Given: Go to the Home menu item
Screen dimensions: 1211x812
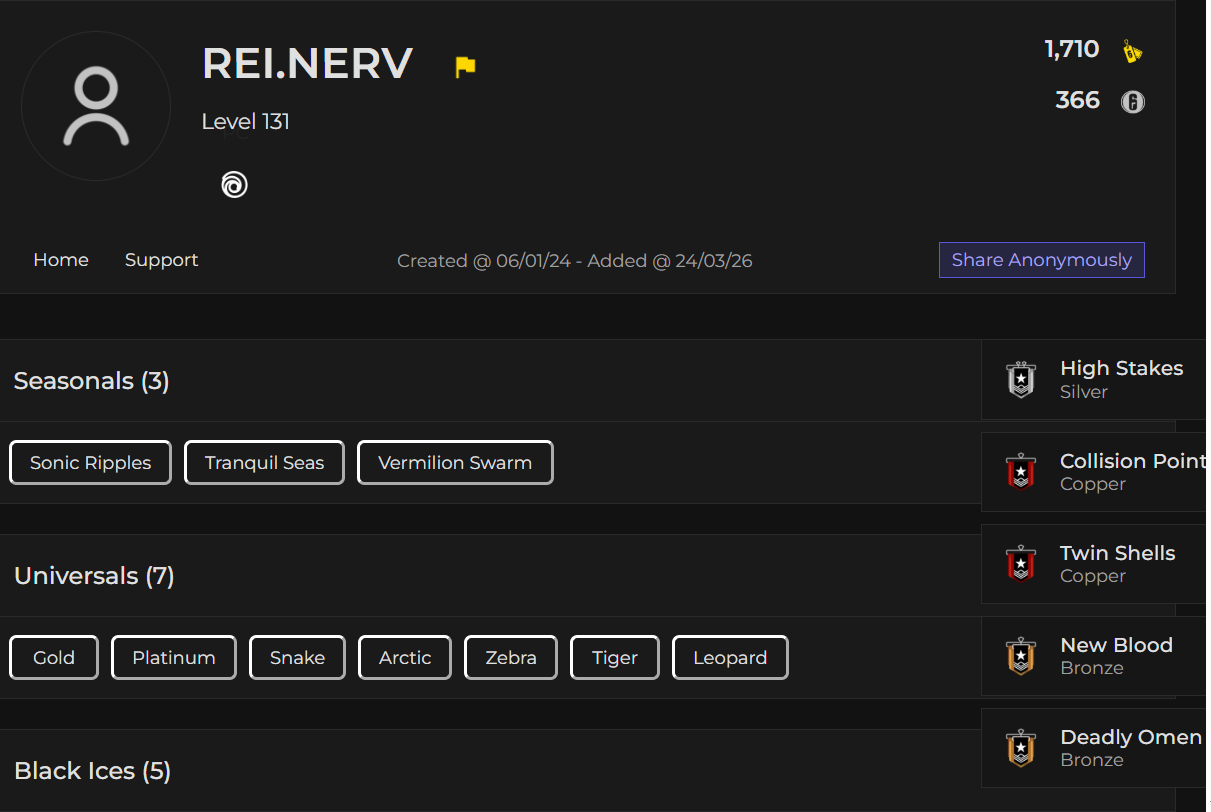Looking at the screenshot, I should (x=61, y=260).
